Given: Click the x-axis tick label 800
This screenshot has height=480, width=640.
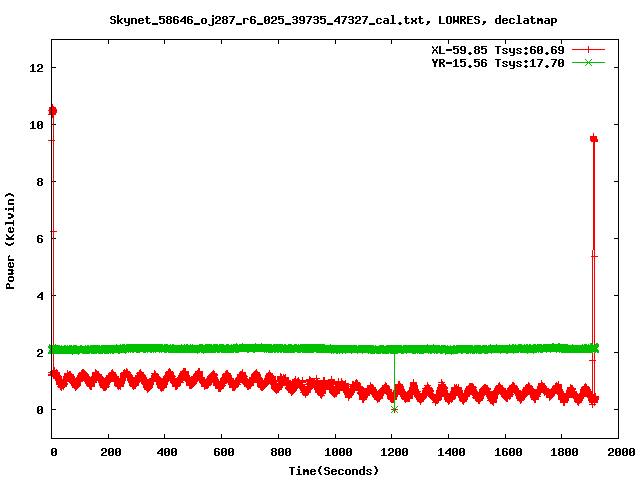Looking at the screenshot, I should pos(280,452).
